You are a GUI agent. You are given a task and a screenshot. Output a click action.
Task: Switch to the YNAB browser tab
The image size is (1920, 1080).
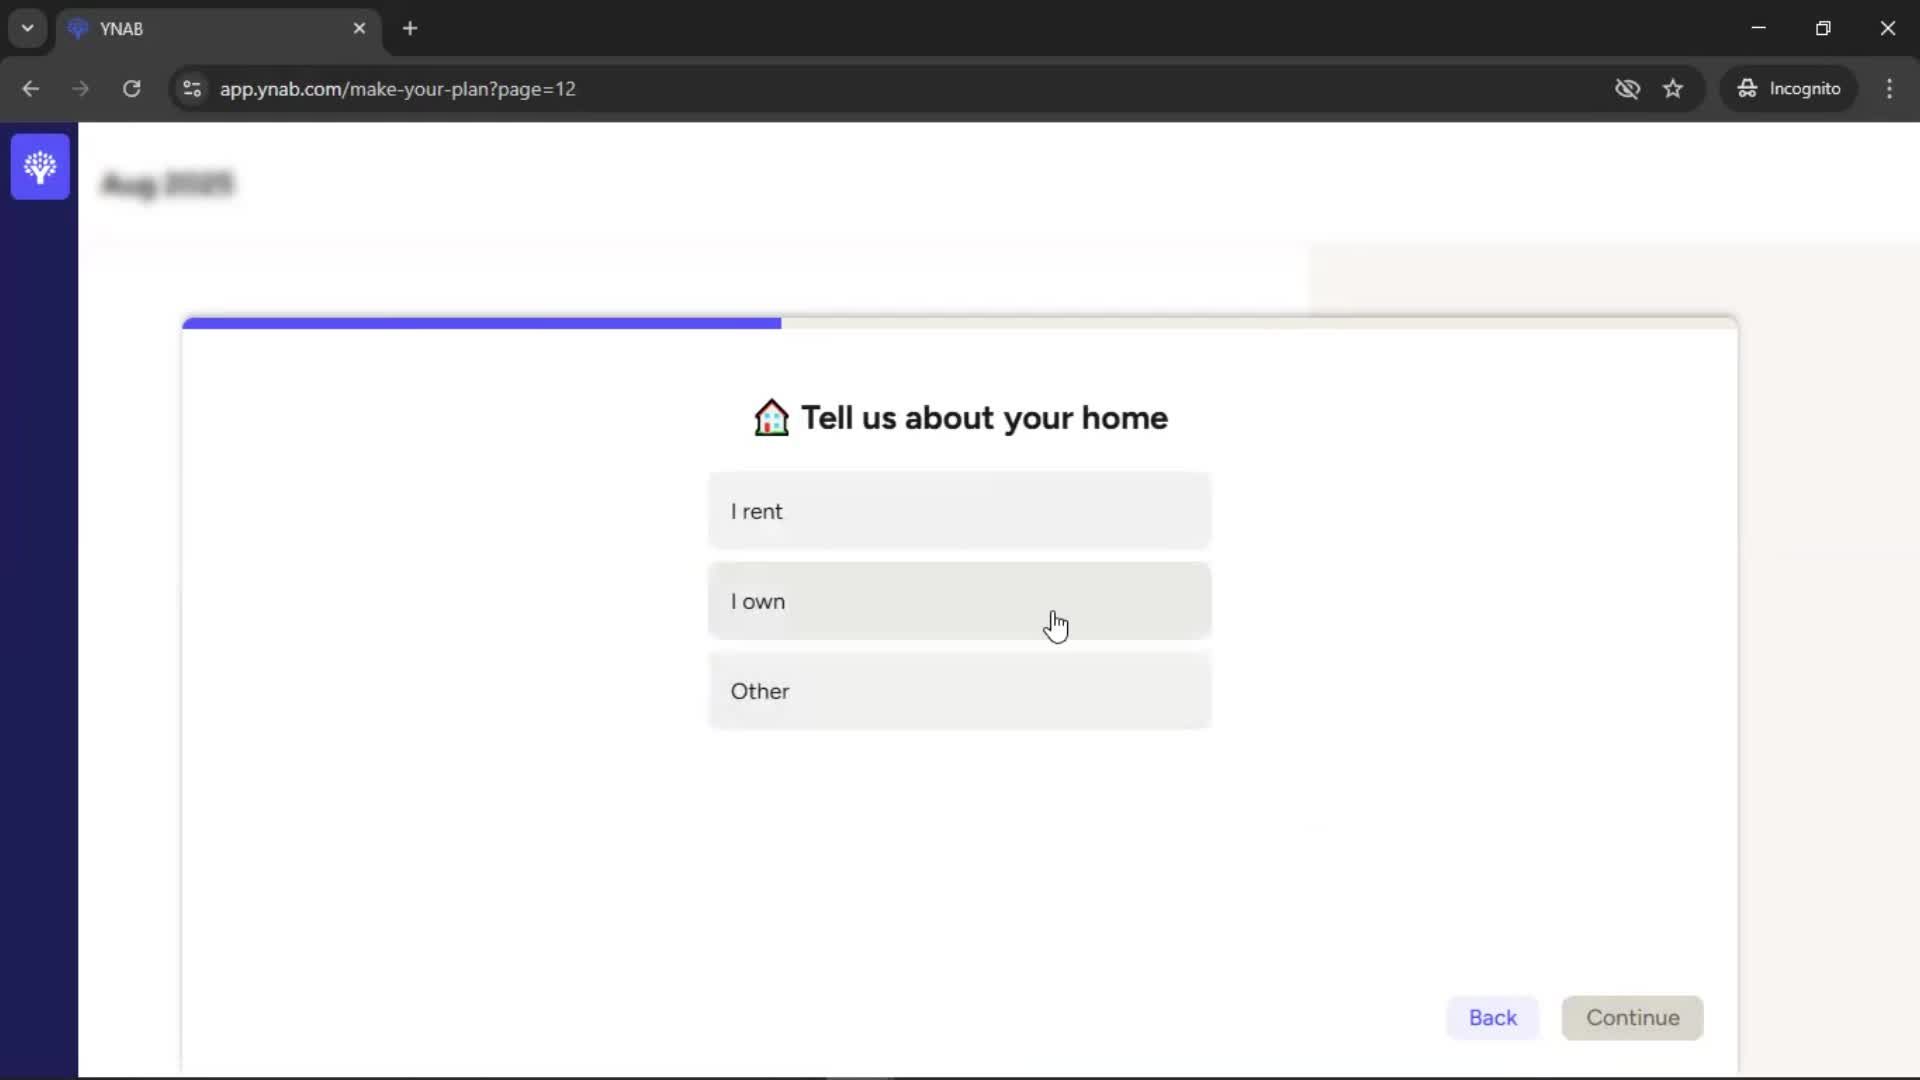[x=218, y=29]
